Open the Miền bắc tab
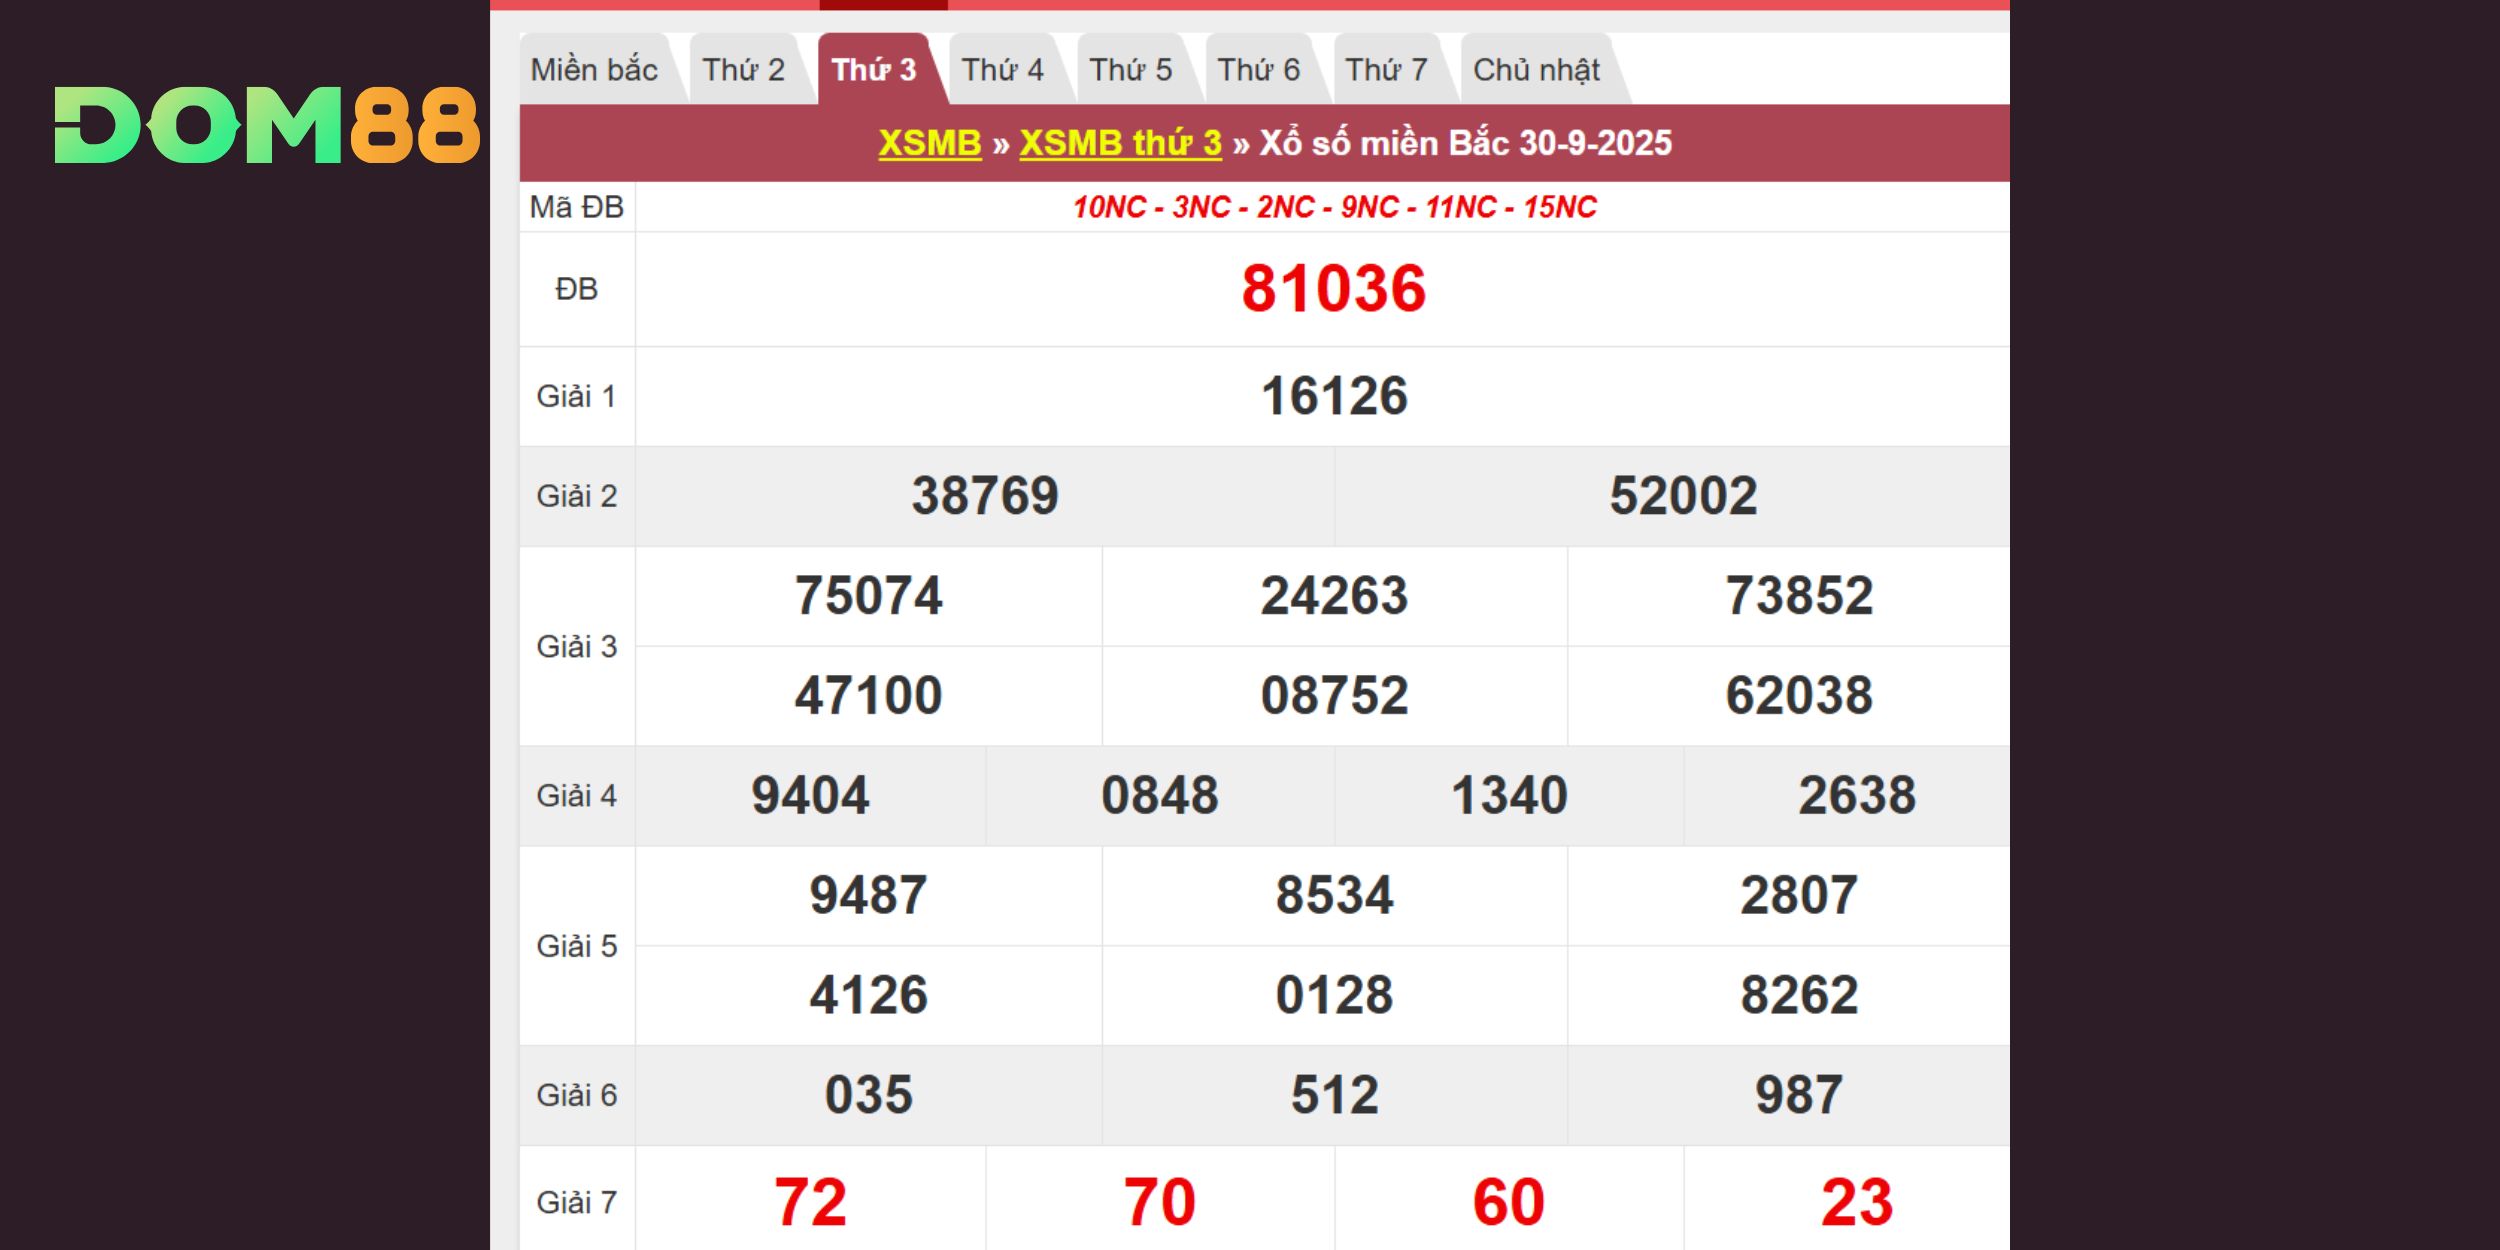The image size is (2500, 1250). coord(594,70)
